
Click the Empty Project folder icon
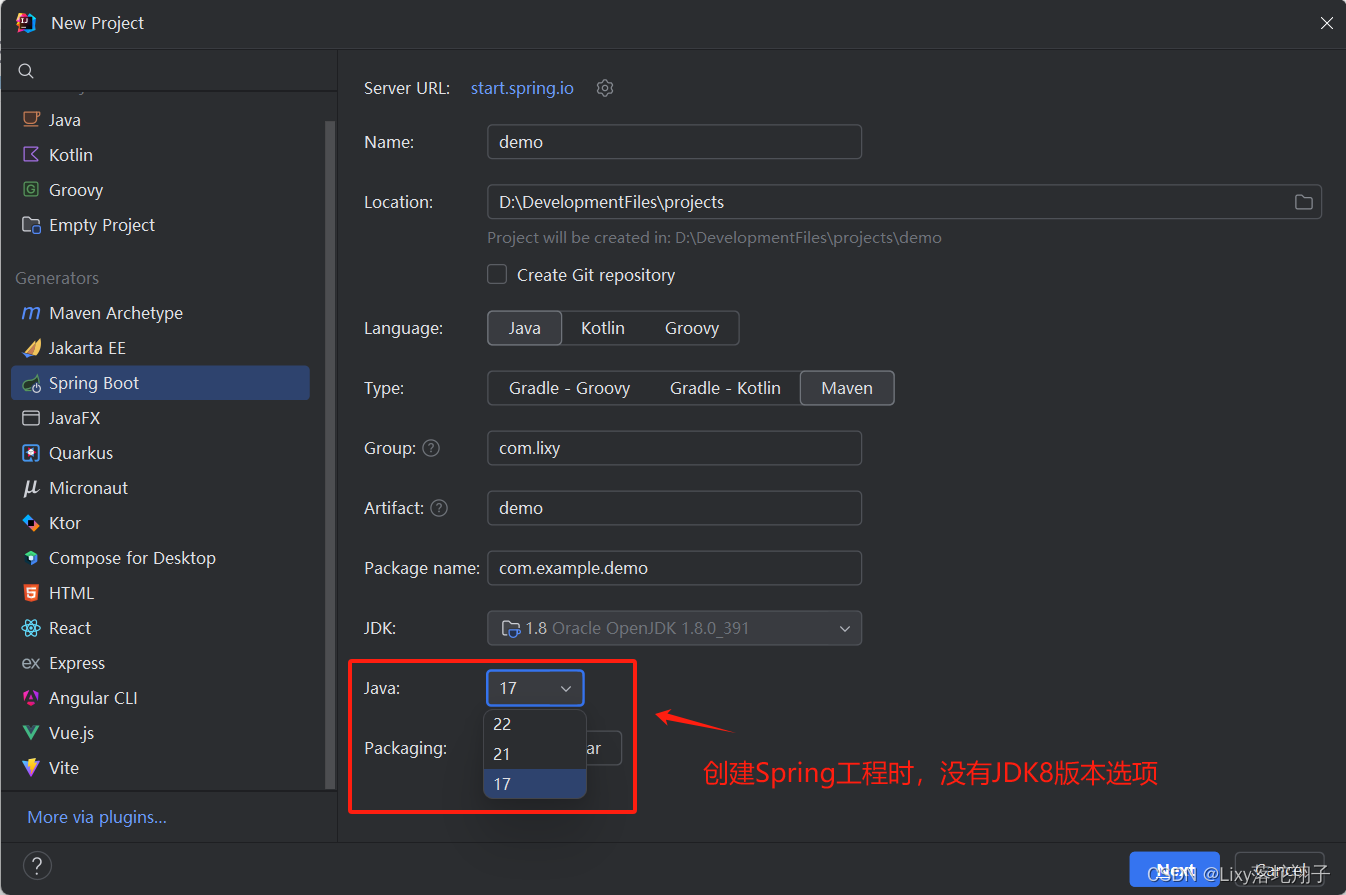[x=31, y=225]
